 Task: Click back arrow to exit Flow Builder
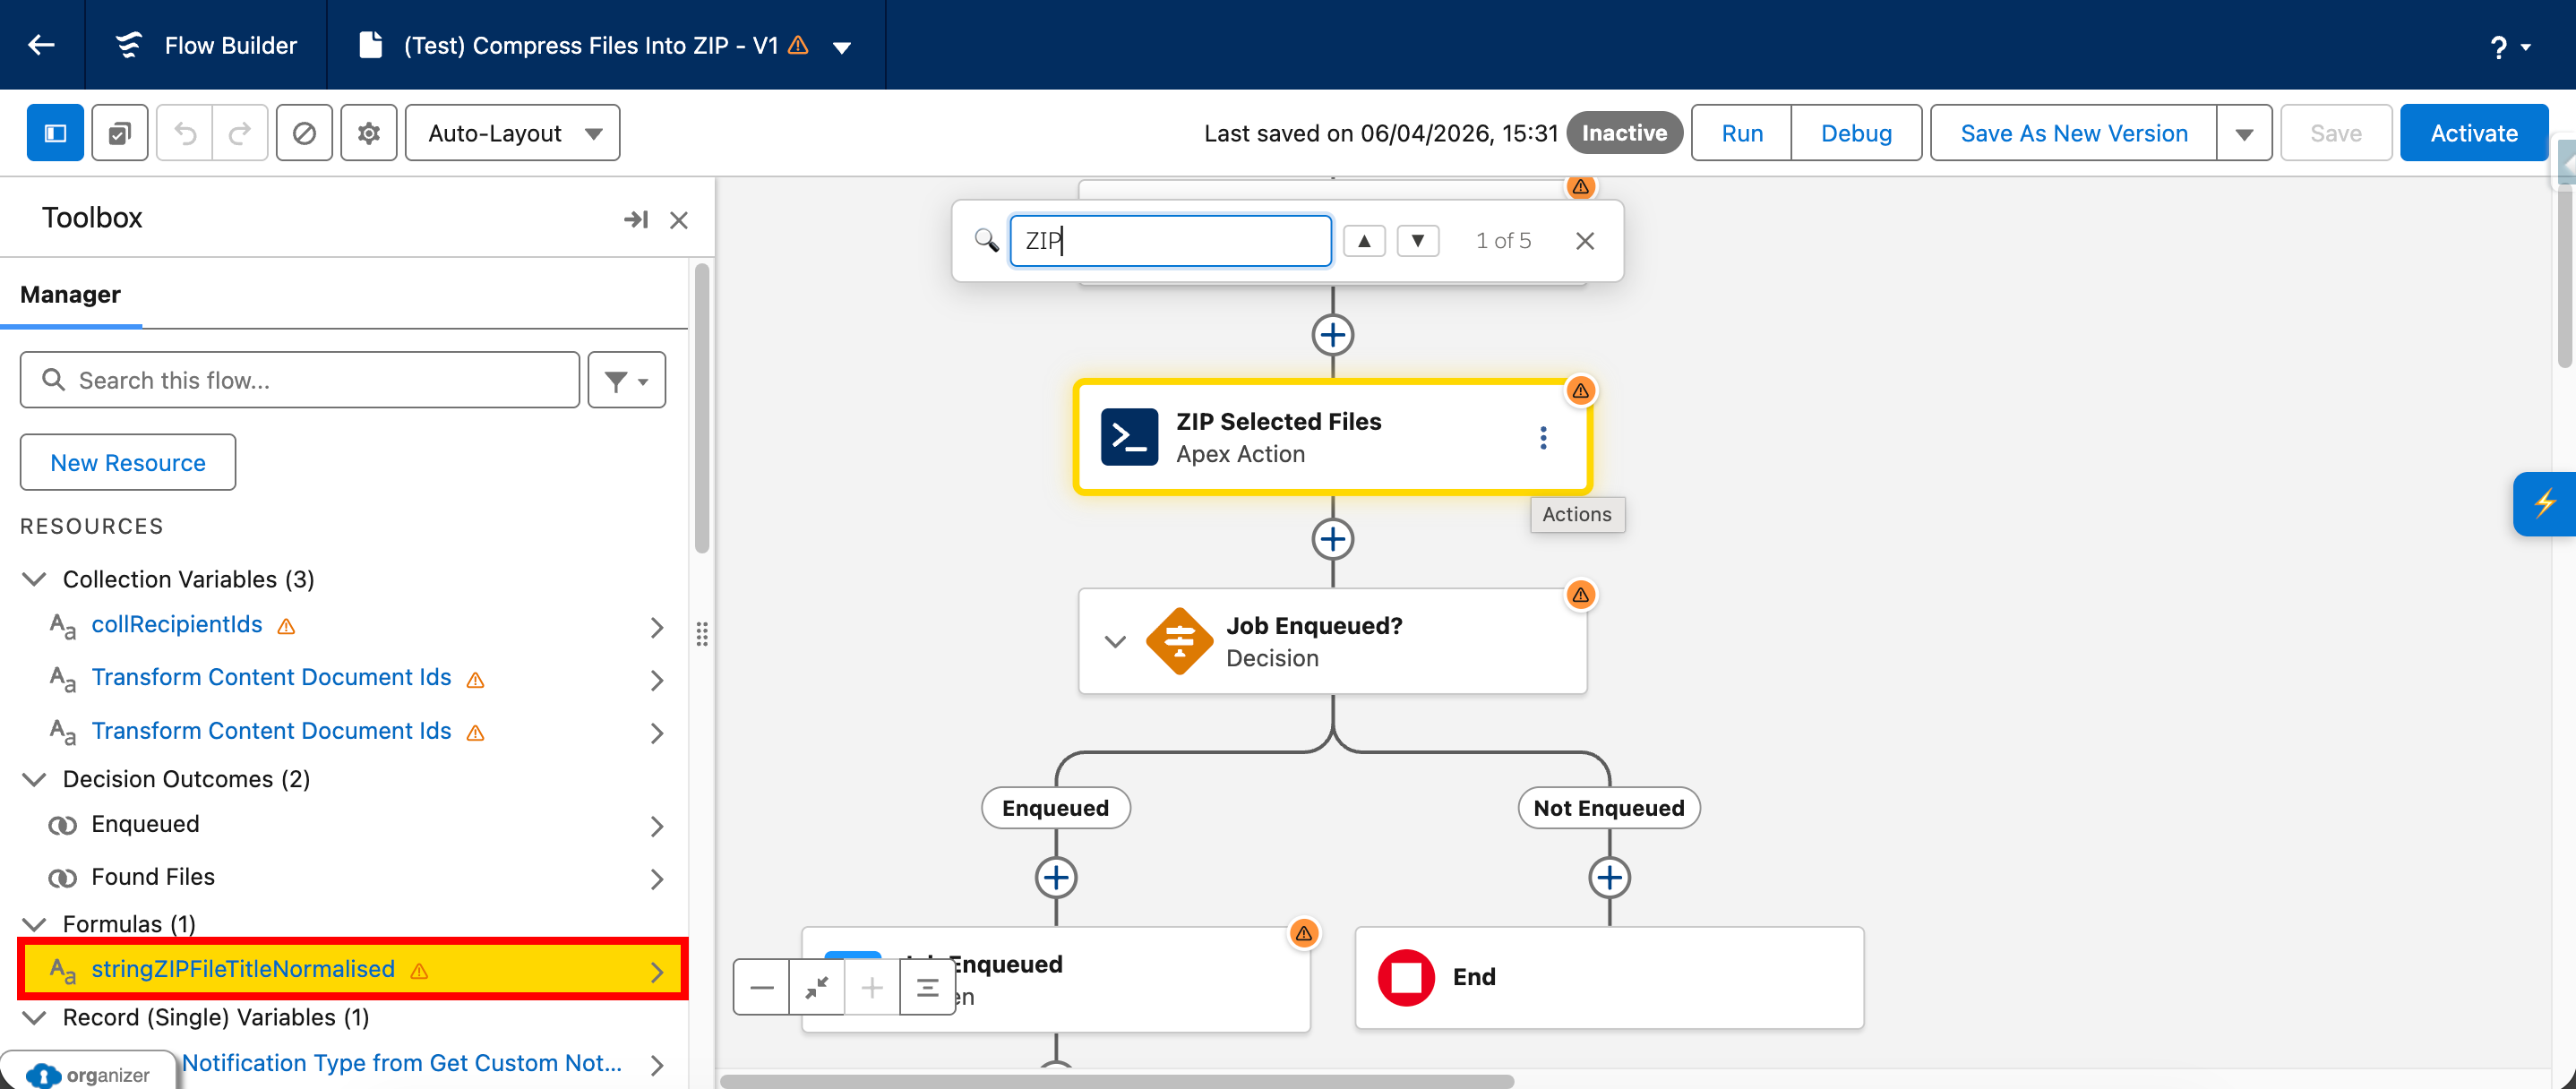click(x=41, y=45)
